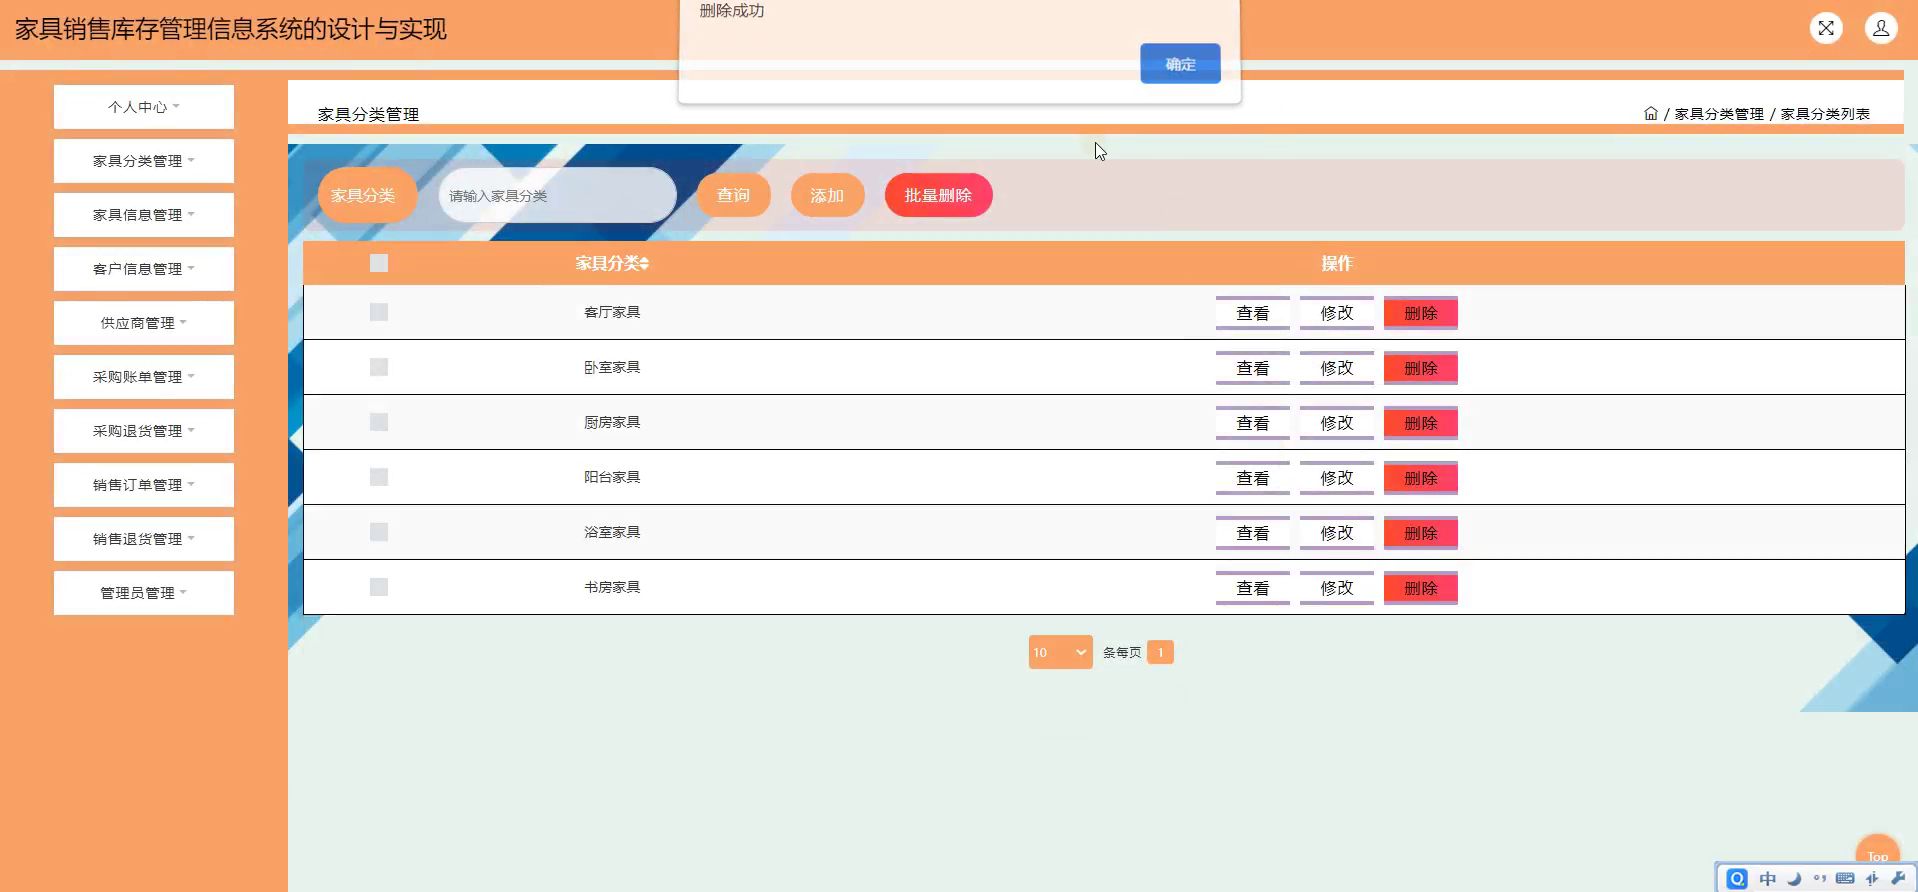
Task: Click 修改 for the 厨房家具 row
Action: pos(1337,423)
